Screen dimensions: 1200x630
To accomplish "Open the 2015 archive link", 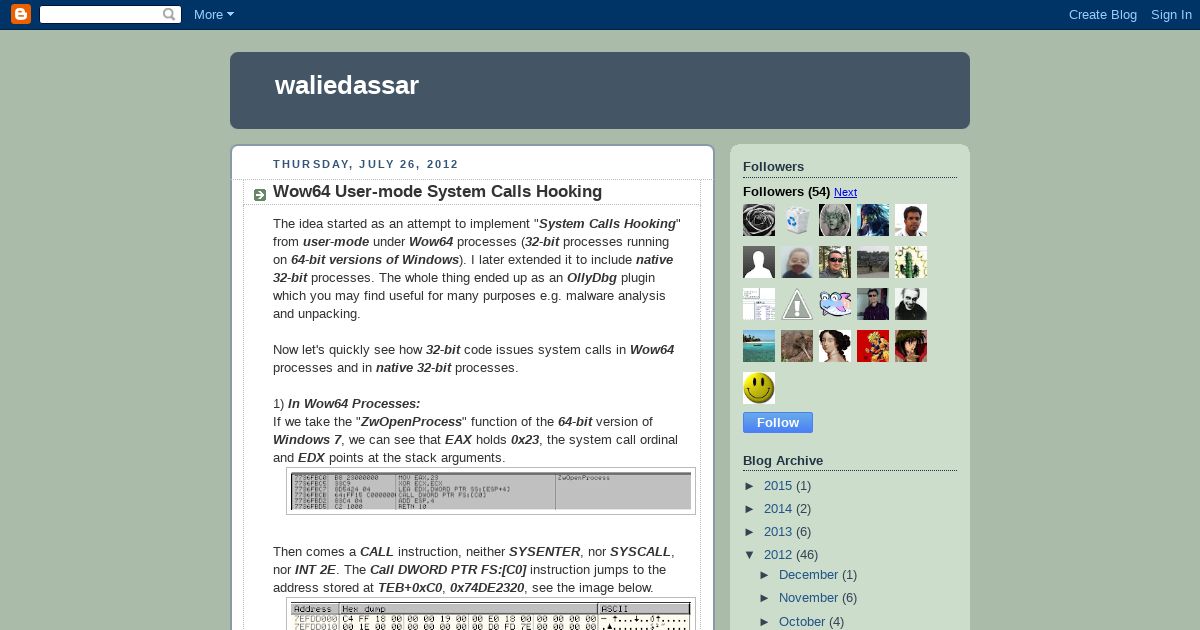I will click(778, 486).
